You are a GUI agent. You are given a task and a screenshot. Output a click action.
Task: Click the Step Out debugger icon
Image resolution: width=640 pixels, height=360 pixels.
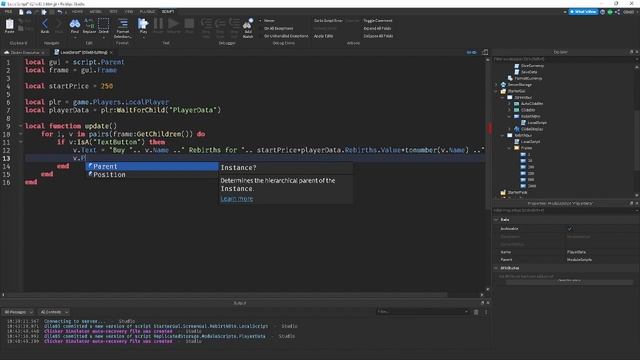(234, 24)
